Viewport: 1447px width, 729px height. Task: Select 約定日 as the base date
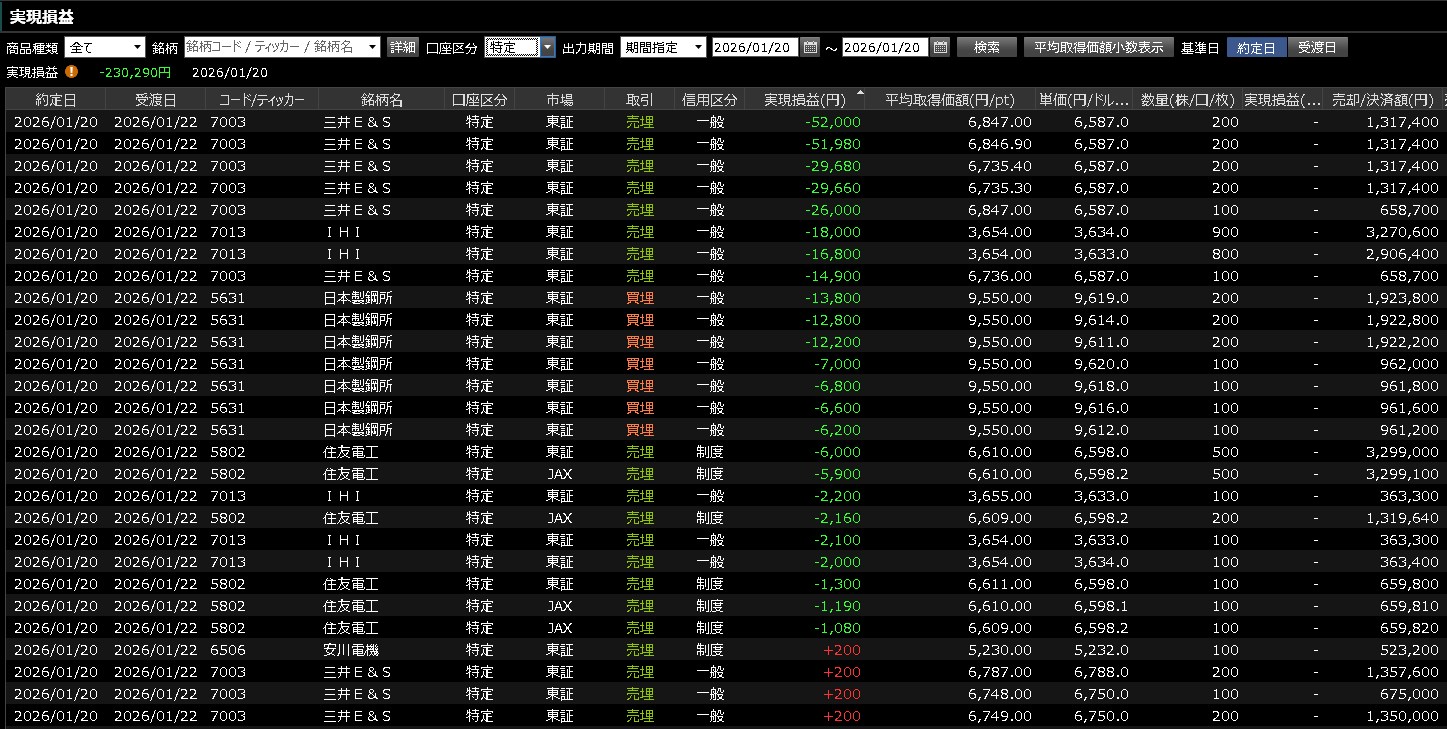pos(1256,47)
